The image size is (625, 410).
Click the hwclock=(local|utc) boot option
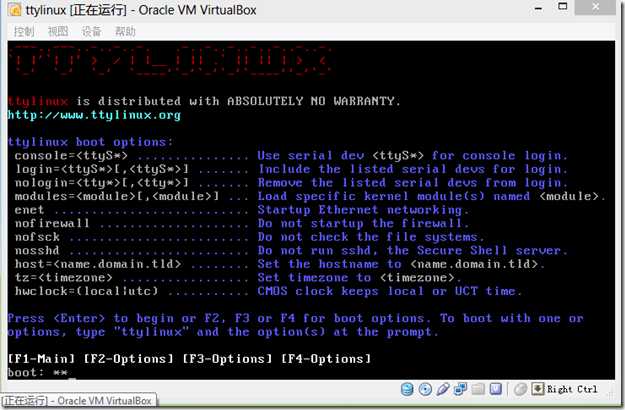click(x=86, y=291)
